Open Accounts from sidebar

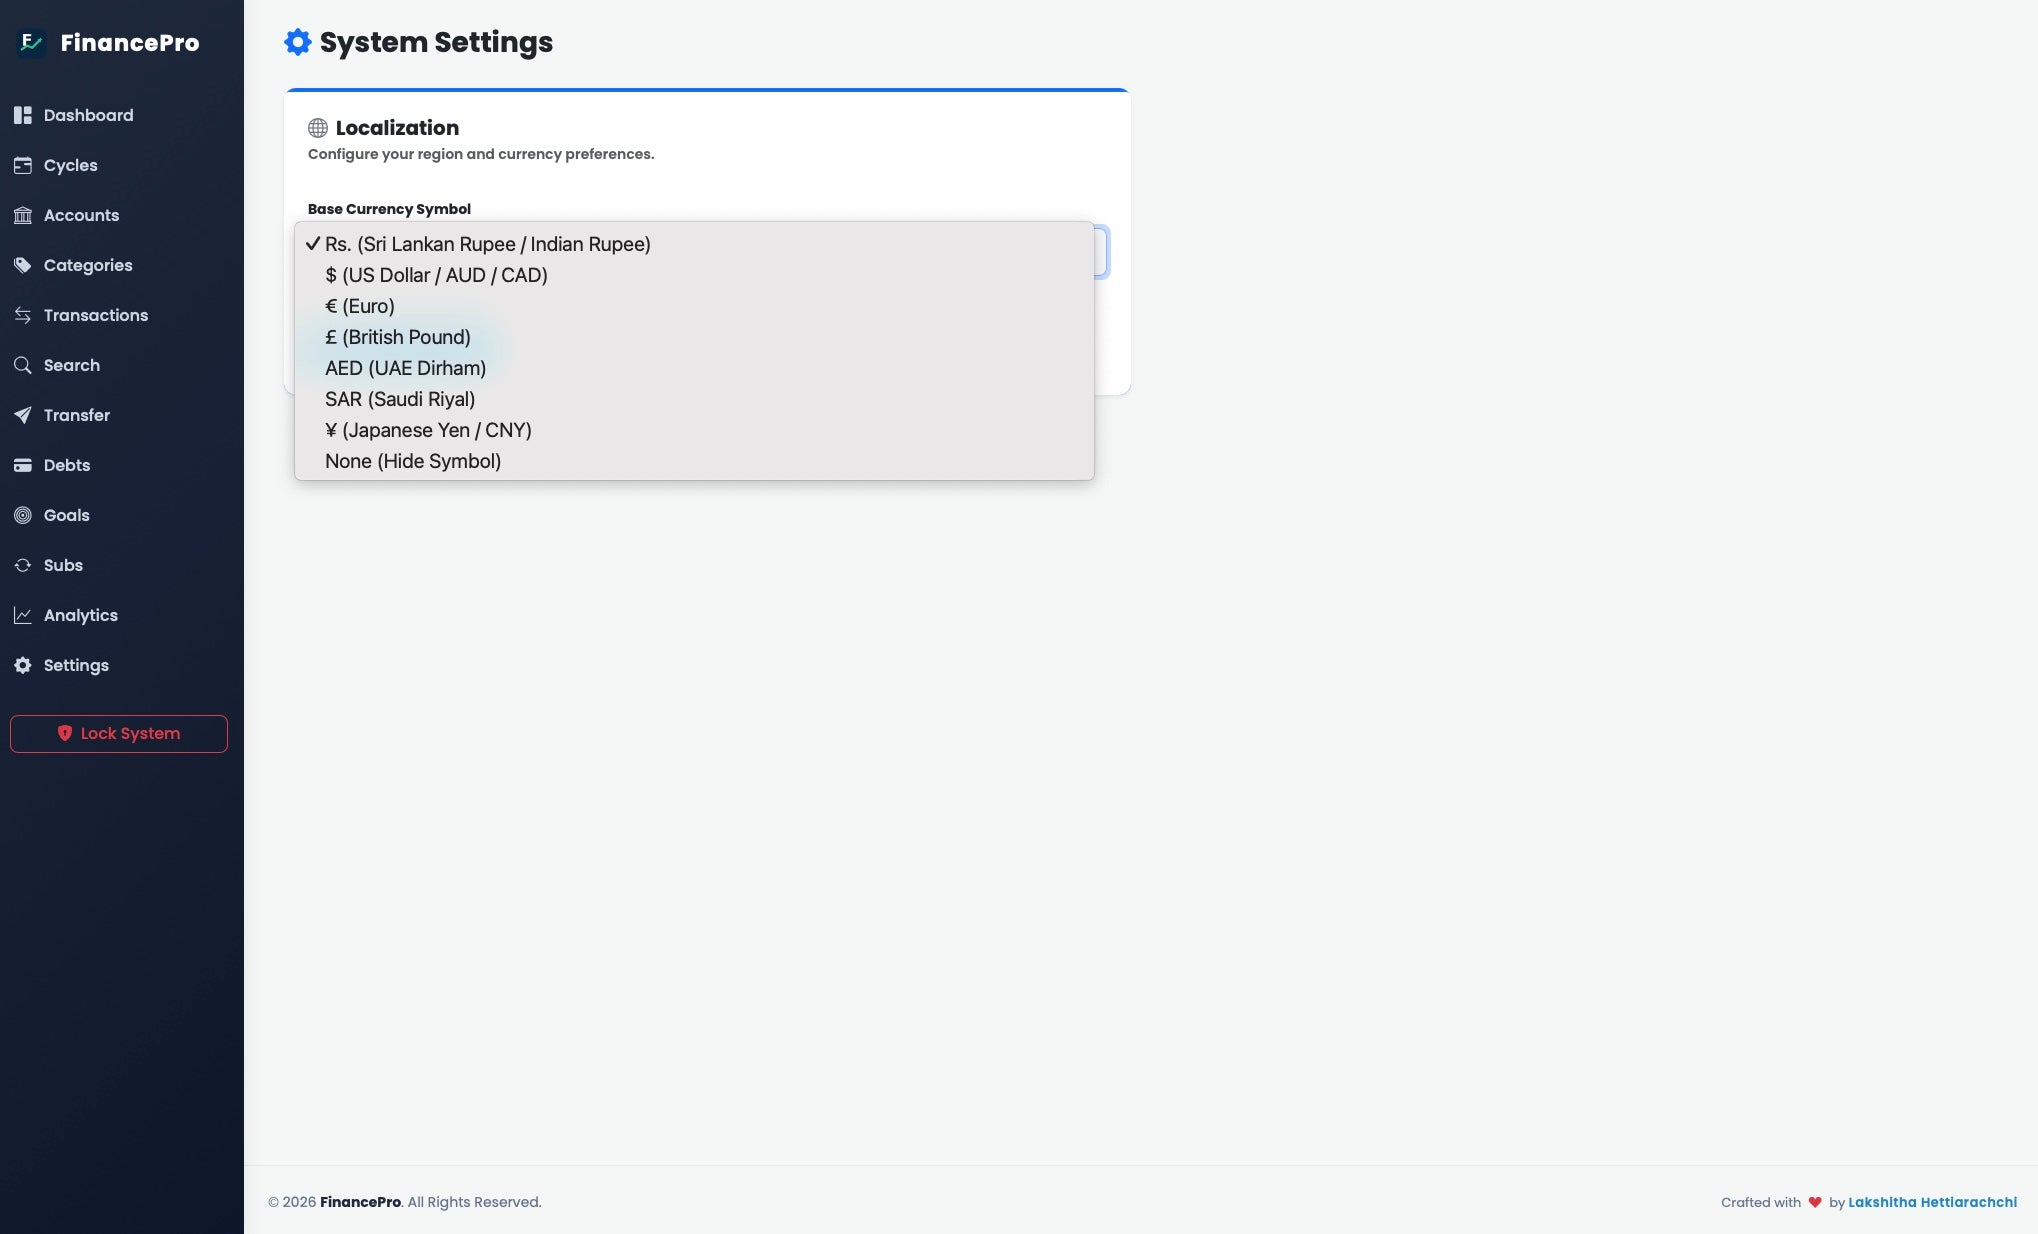(81, 215)
